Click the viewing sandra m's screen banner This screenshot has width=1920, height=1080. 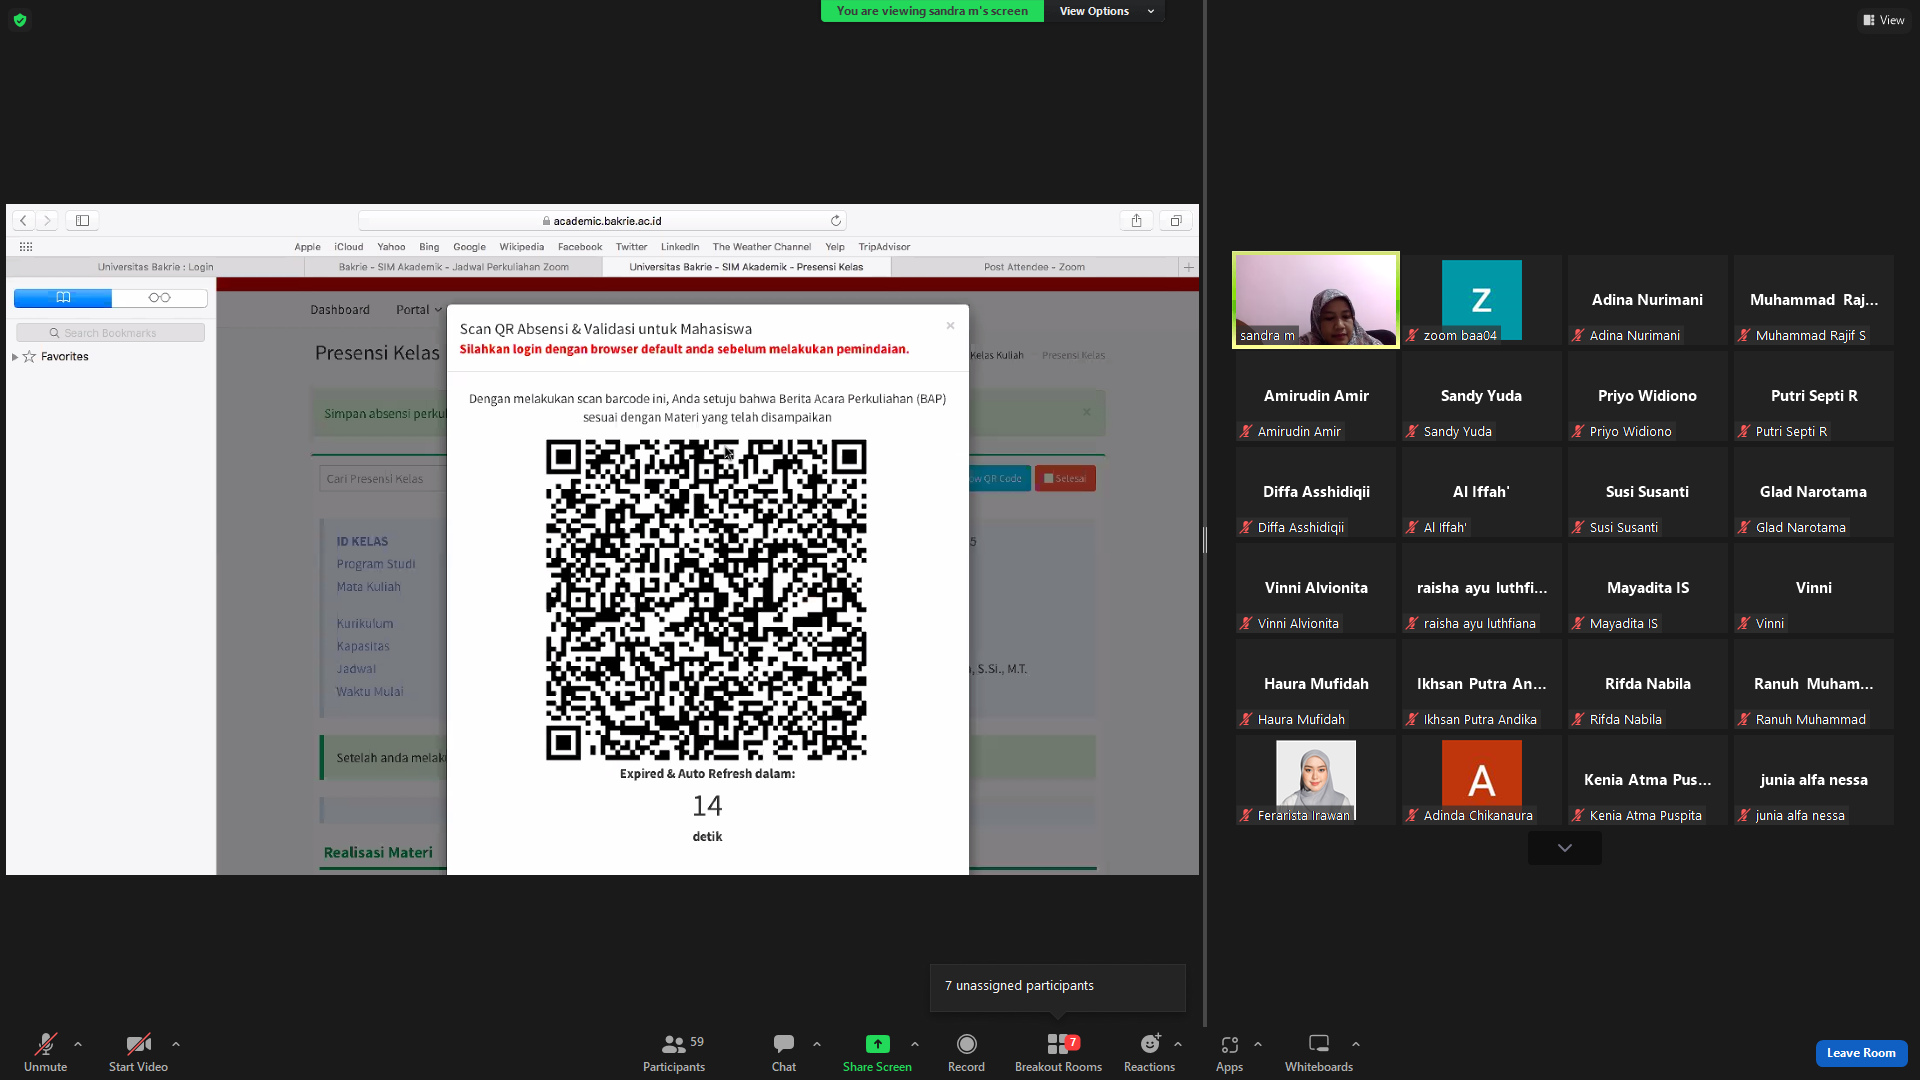[x=932, y=11]
